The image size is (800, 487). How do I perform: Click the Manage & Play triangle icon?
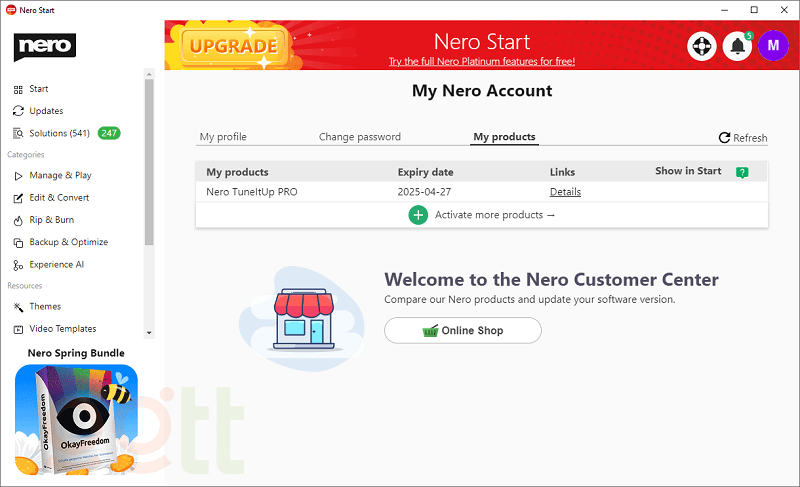(18, 176)
